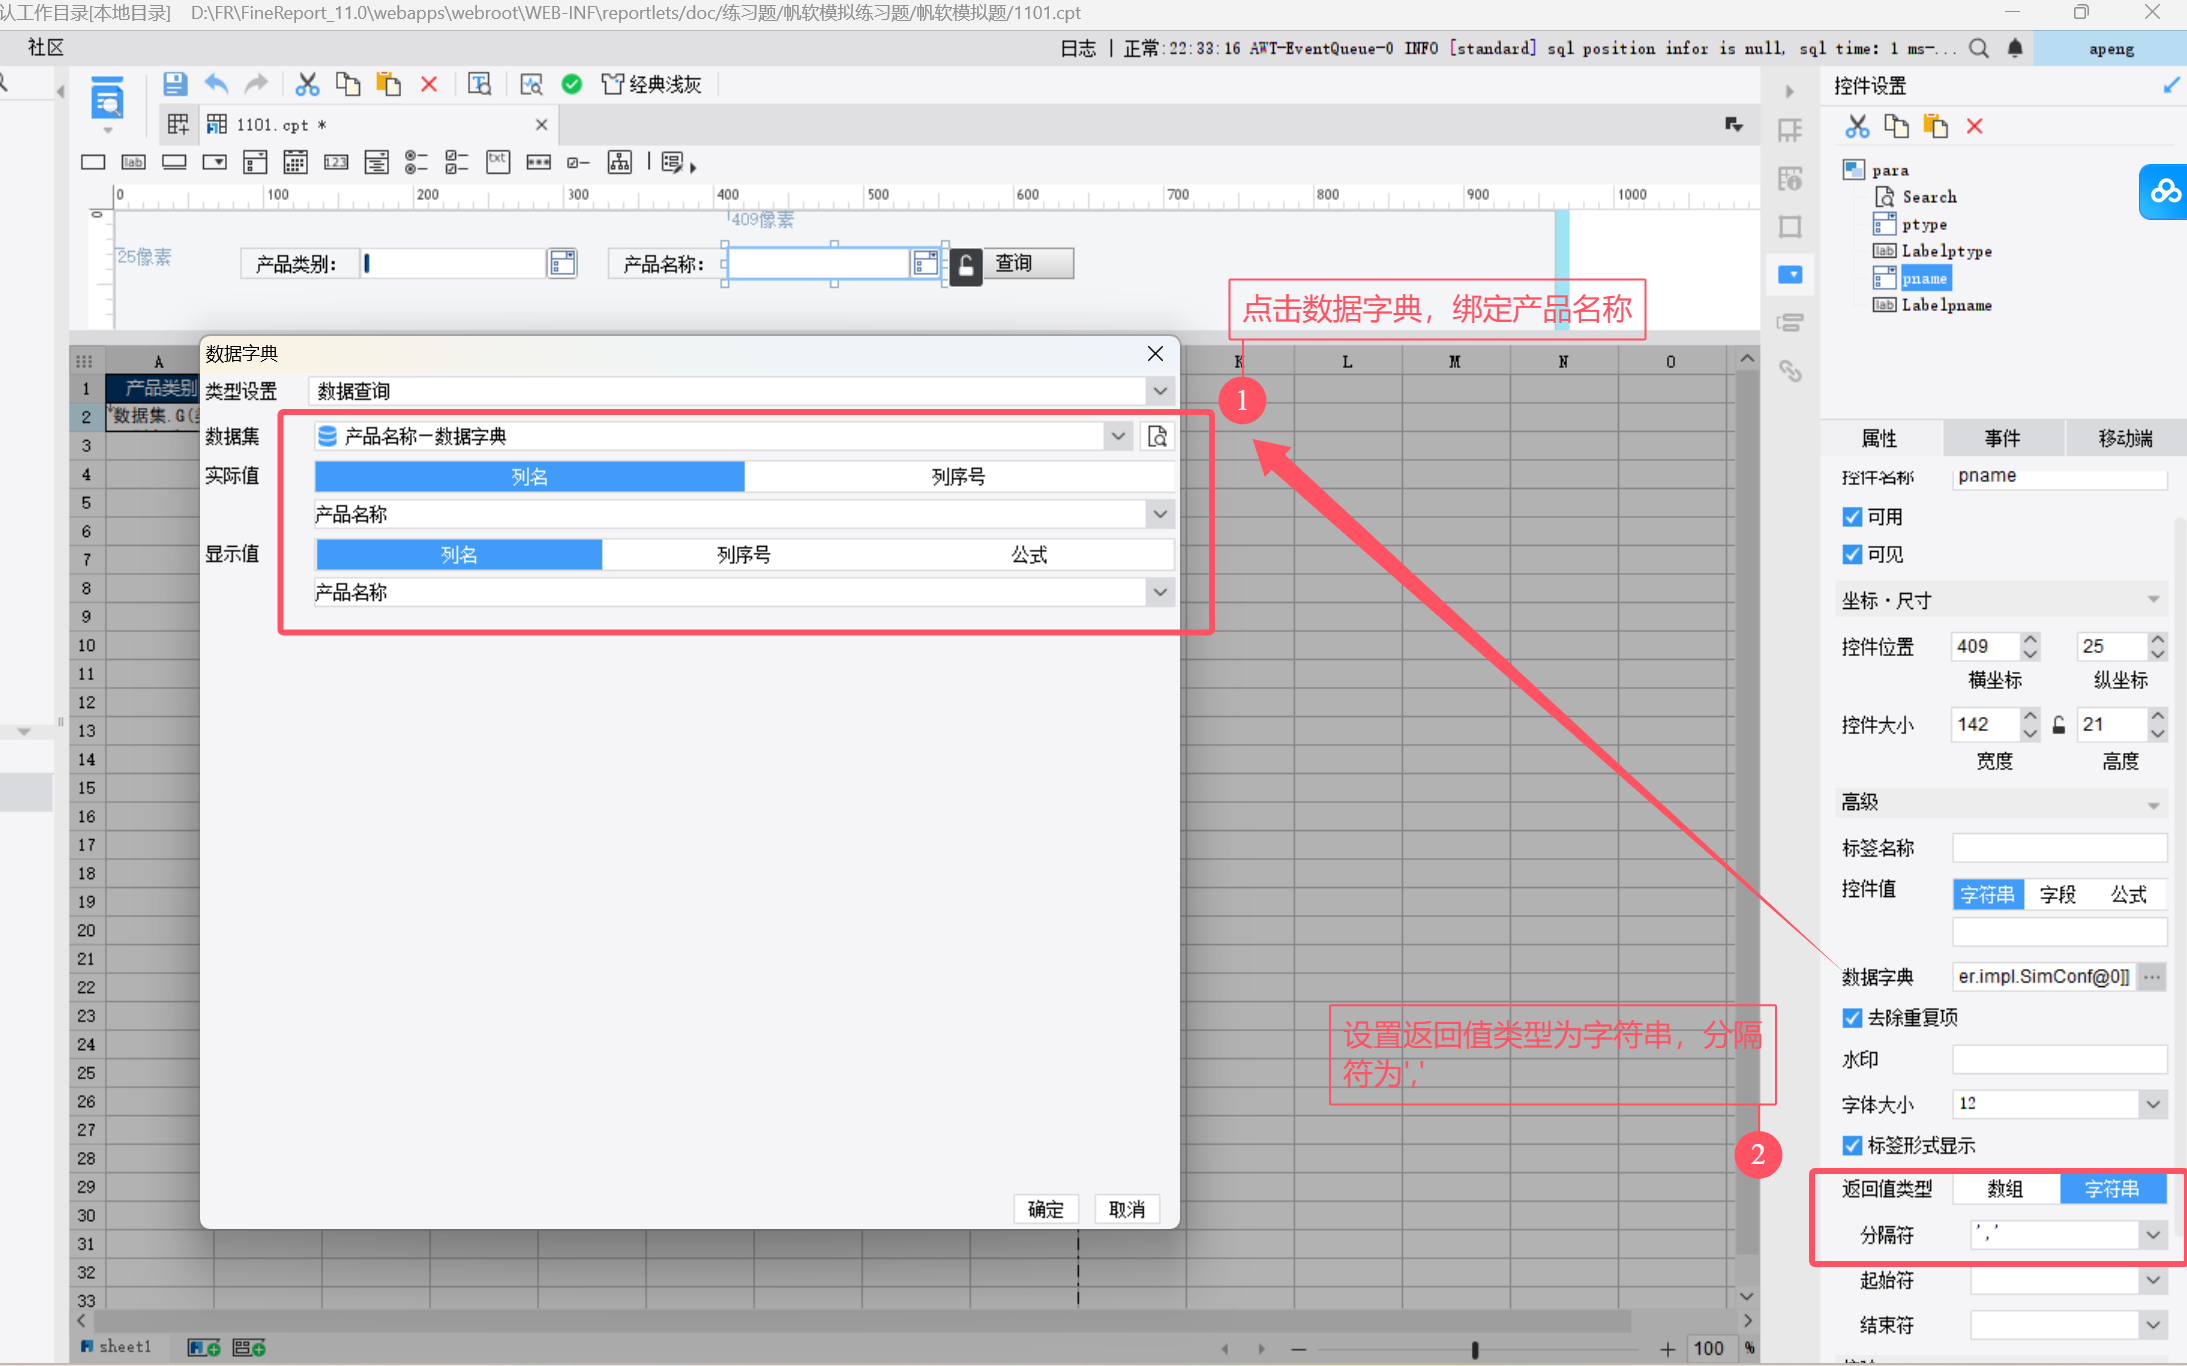Click the scissors cut icon in toolbar
The width and height of the screenshot is (2187, 1366).
307,84
